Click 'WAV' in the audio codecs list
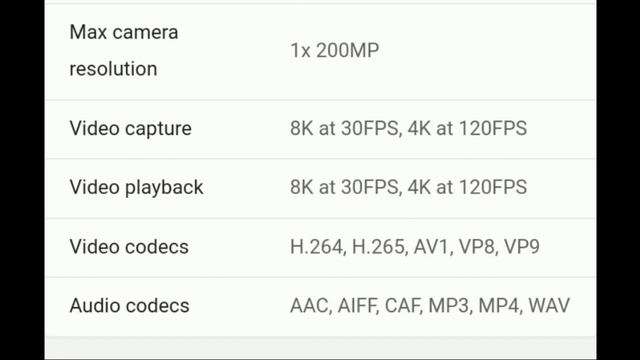Screen dimensions: 640x360 (x=549, y=306)
